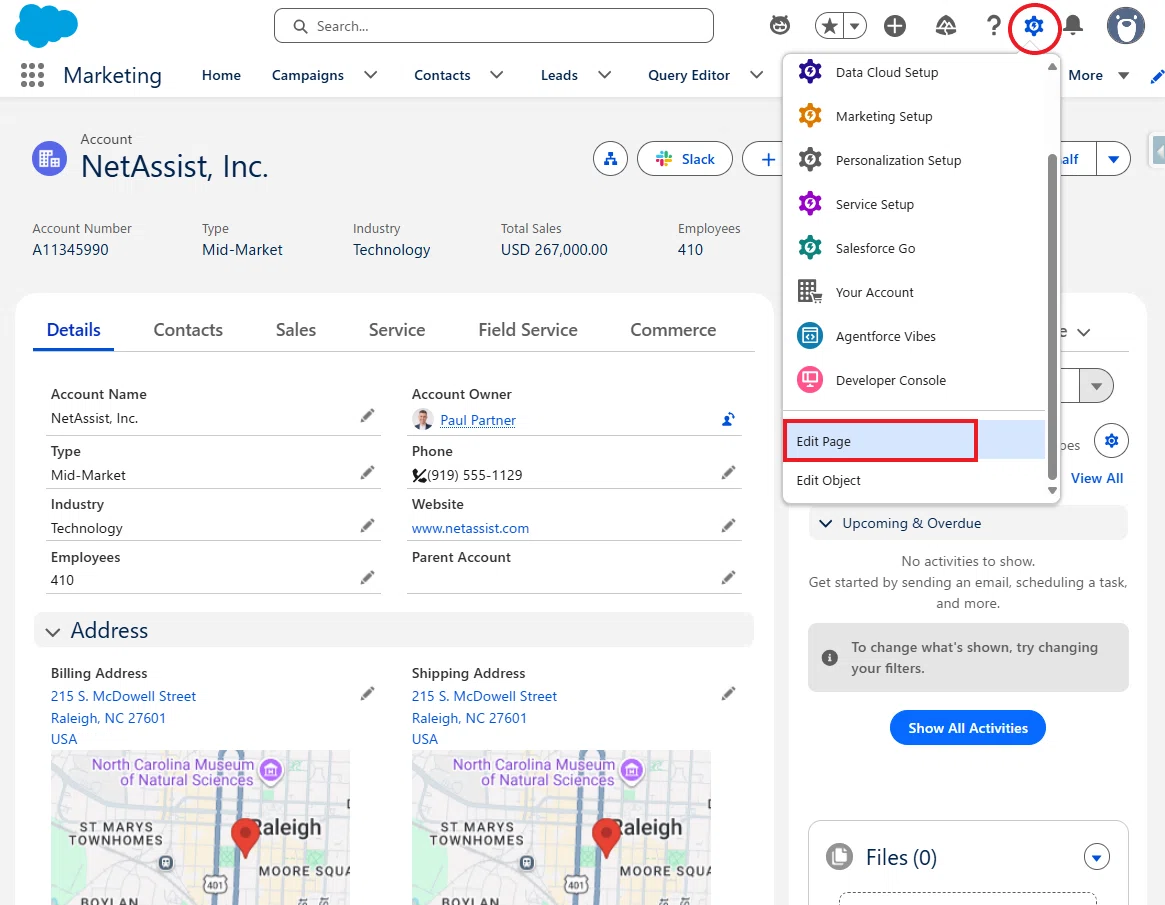Edit Parent Account pencil icon
Screen dimensions: 1165x905
pyautogui.click(x=728, y=577)
